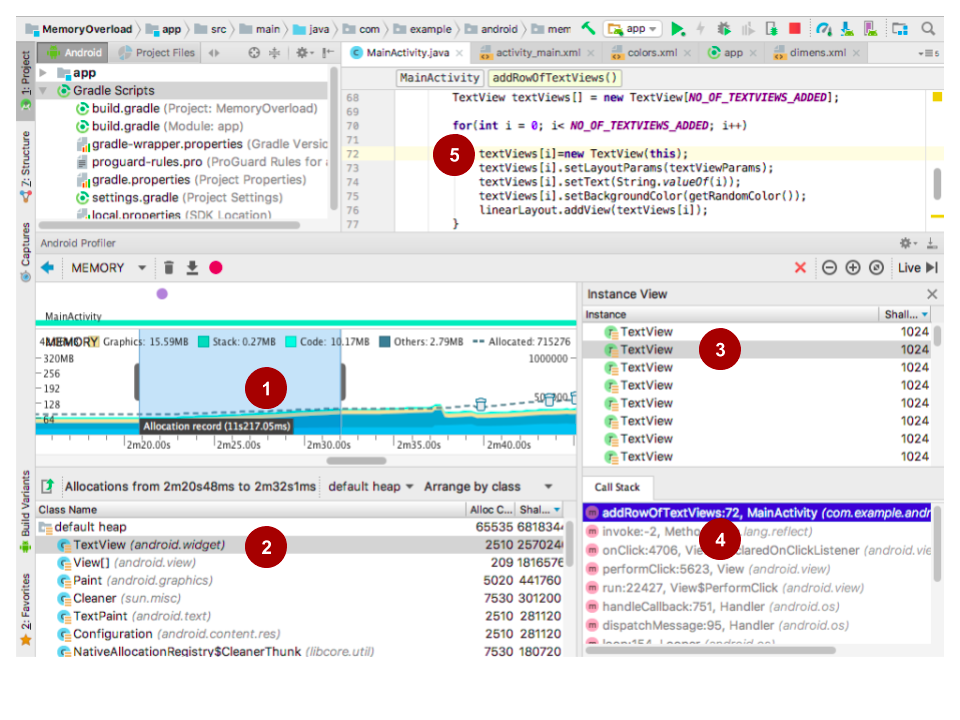Switch to dimens.xml editor tab
This screenshot has height=720, width=960.
(x=817, y=53)
